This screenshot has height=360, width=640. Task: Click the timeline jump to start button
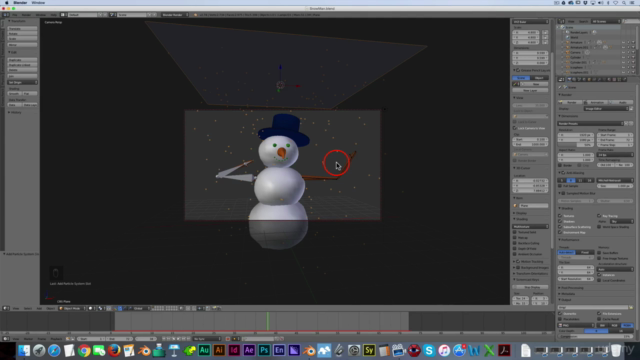[164, 339]
